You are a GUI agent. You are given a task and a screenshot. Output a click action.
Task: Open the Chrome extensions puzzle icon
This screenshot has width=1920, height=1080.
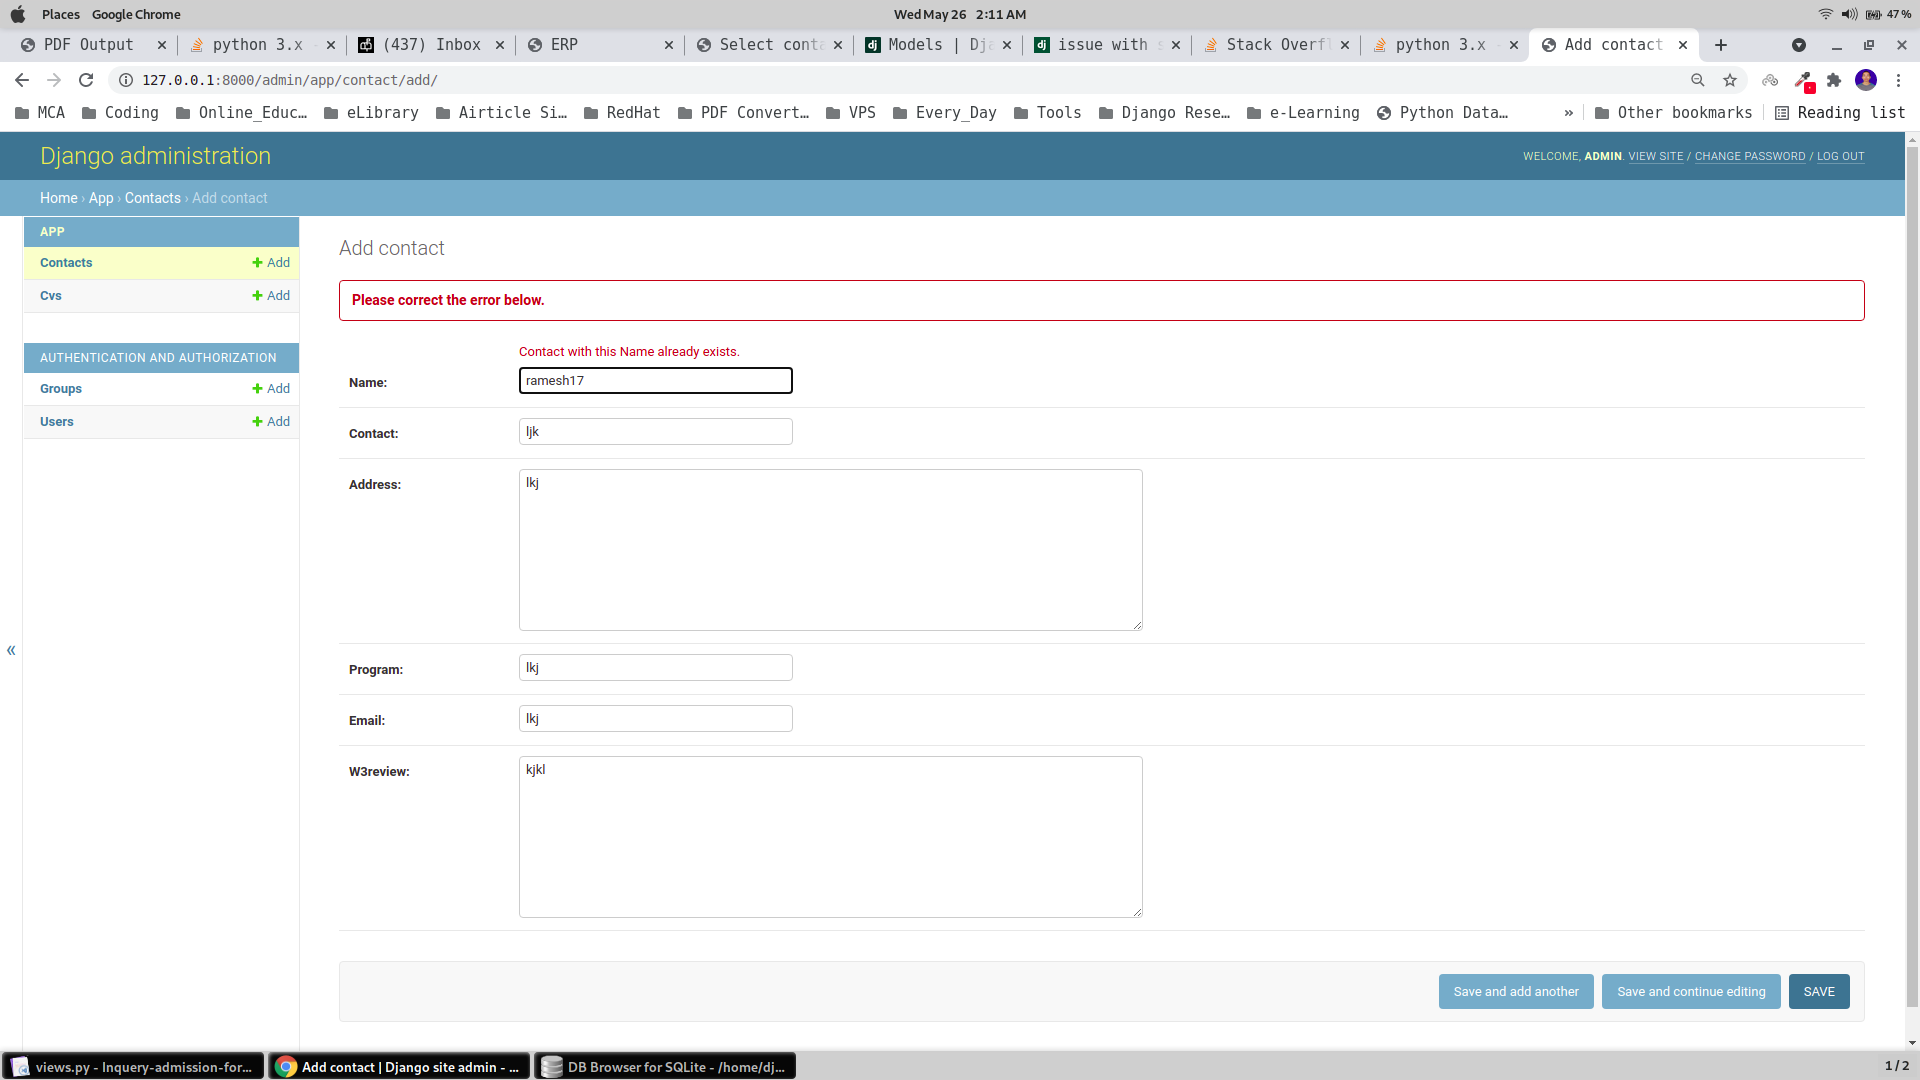(1834, 80)
